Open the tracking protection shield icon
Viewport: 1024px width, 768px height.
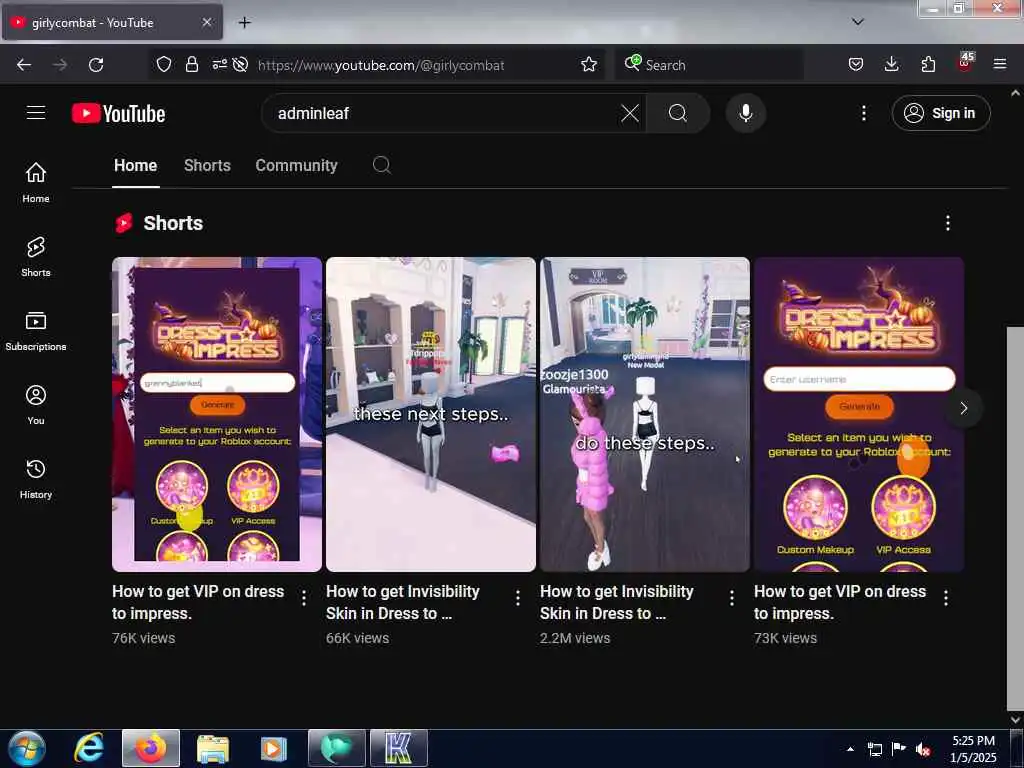click(164, 65)
